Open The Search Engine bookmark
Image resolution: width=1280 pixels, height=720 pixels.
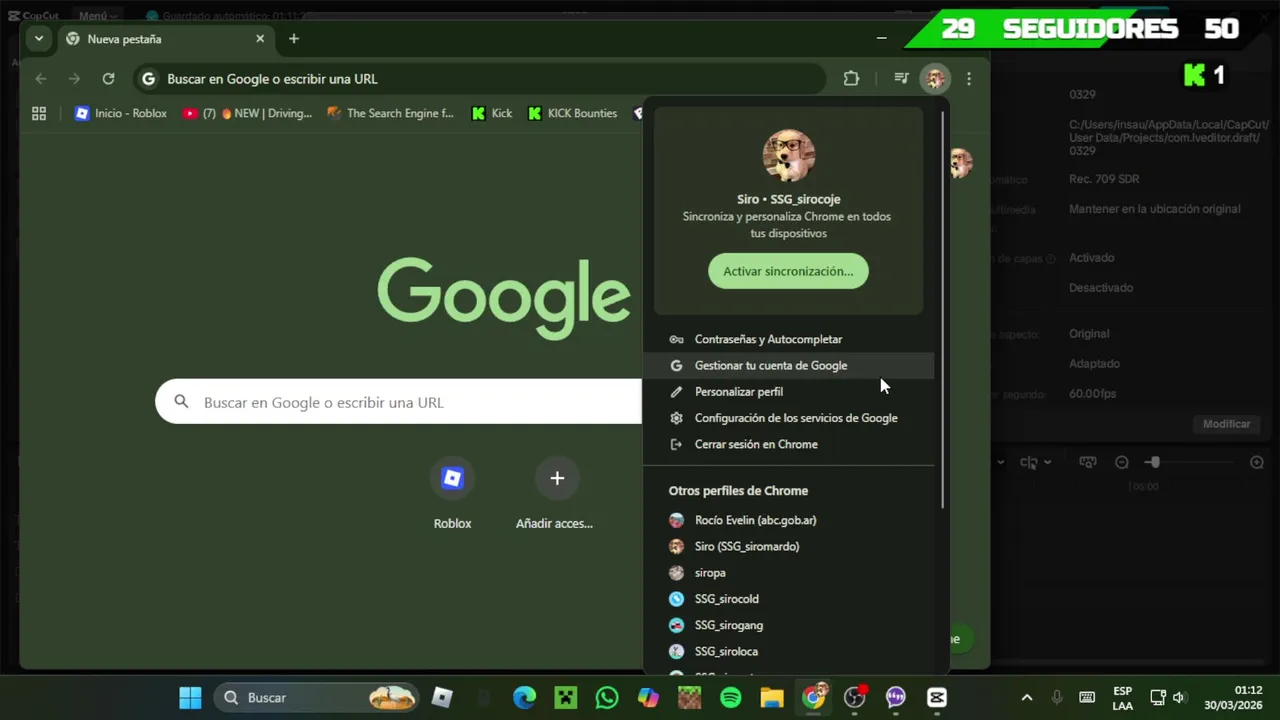(390, 114)
